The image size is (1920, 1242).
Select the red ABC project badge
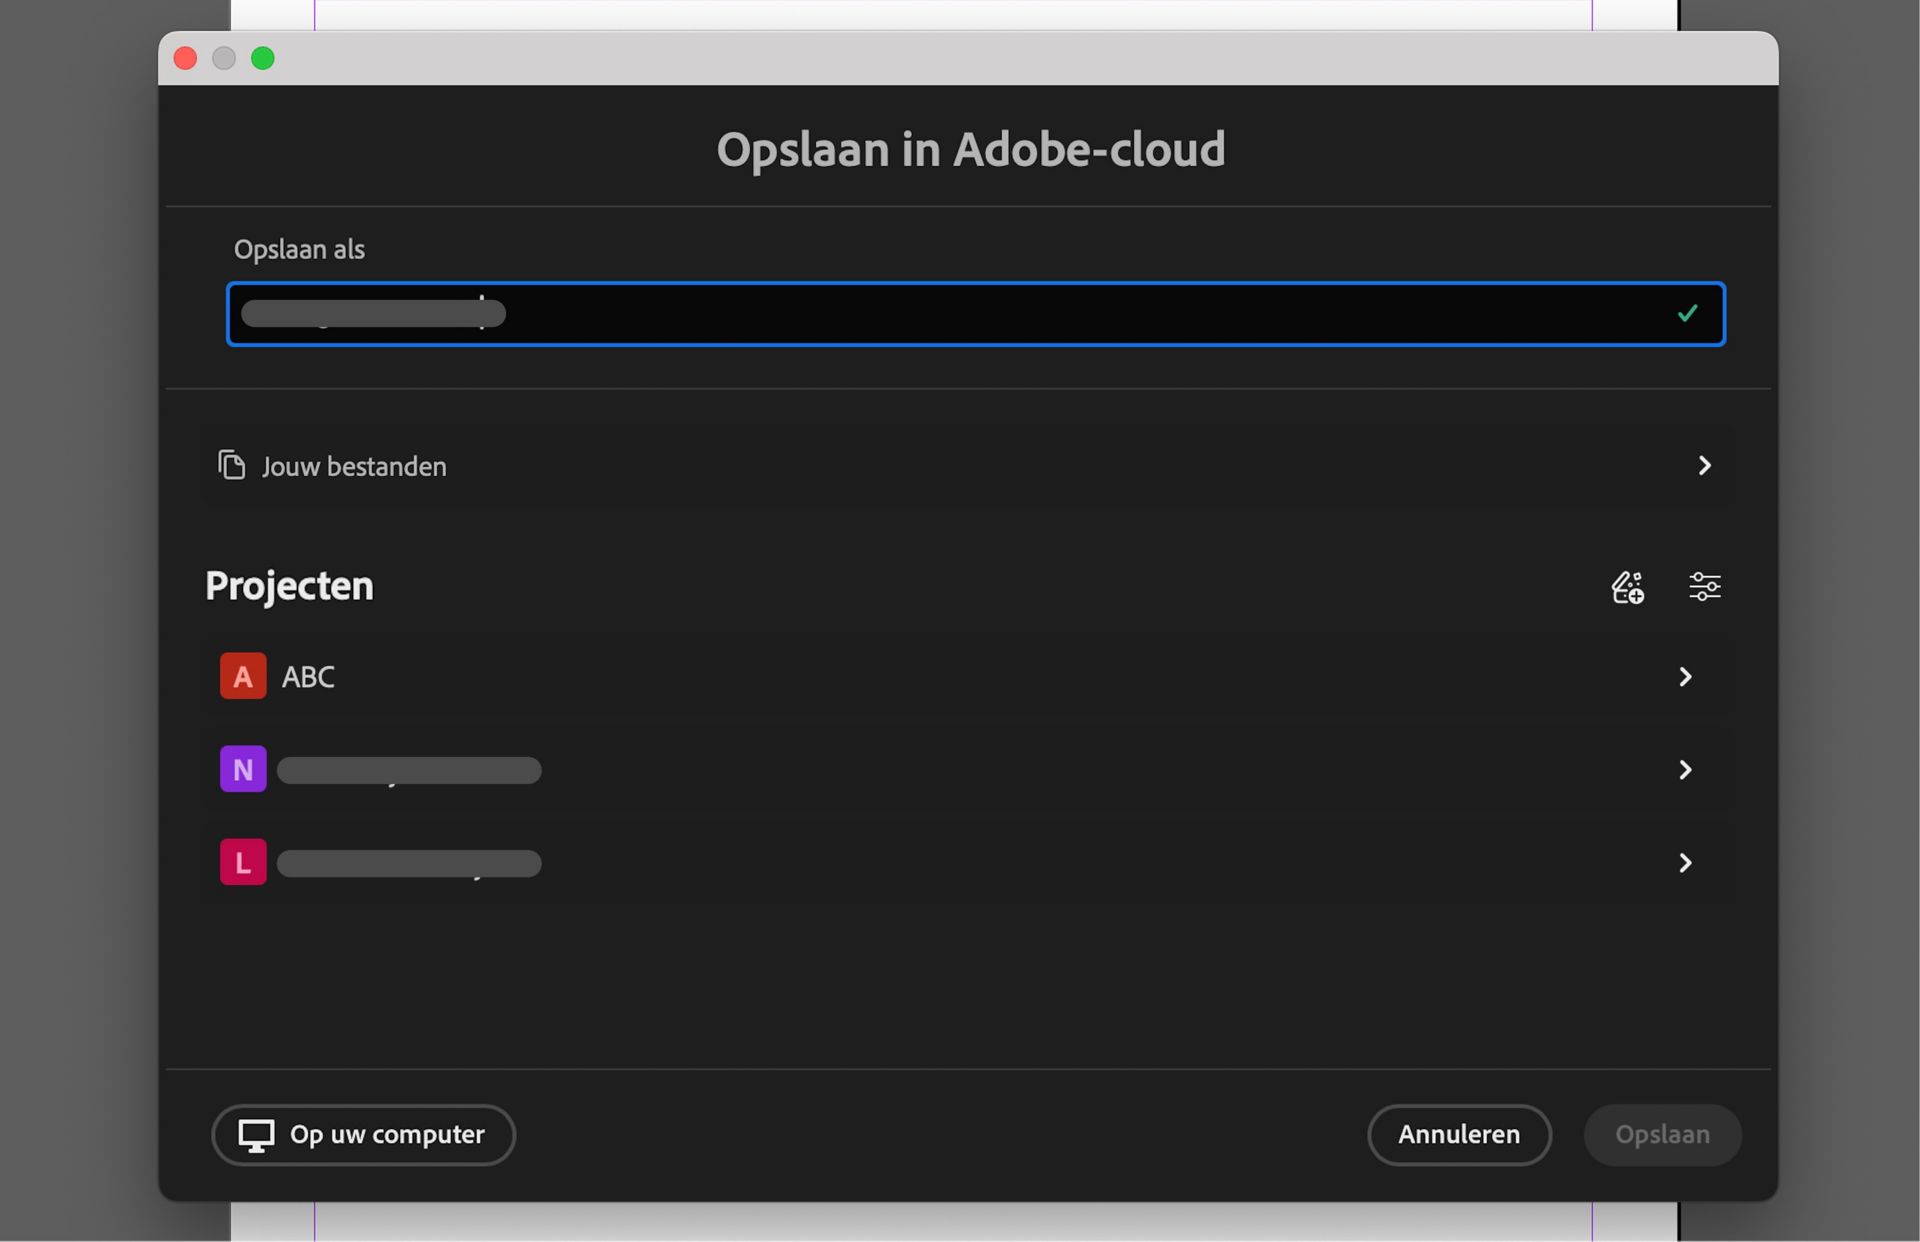pos(242,676)
